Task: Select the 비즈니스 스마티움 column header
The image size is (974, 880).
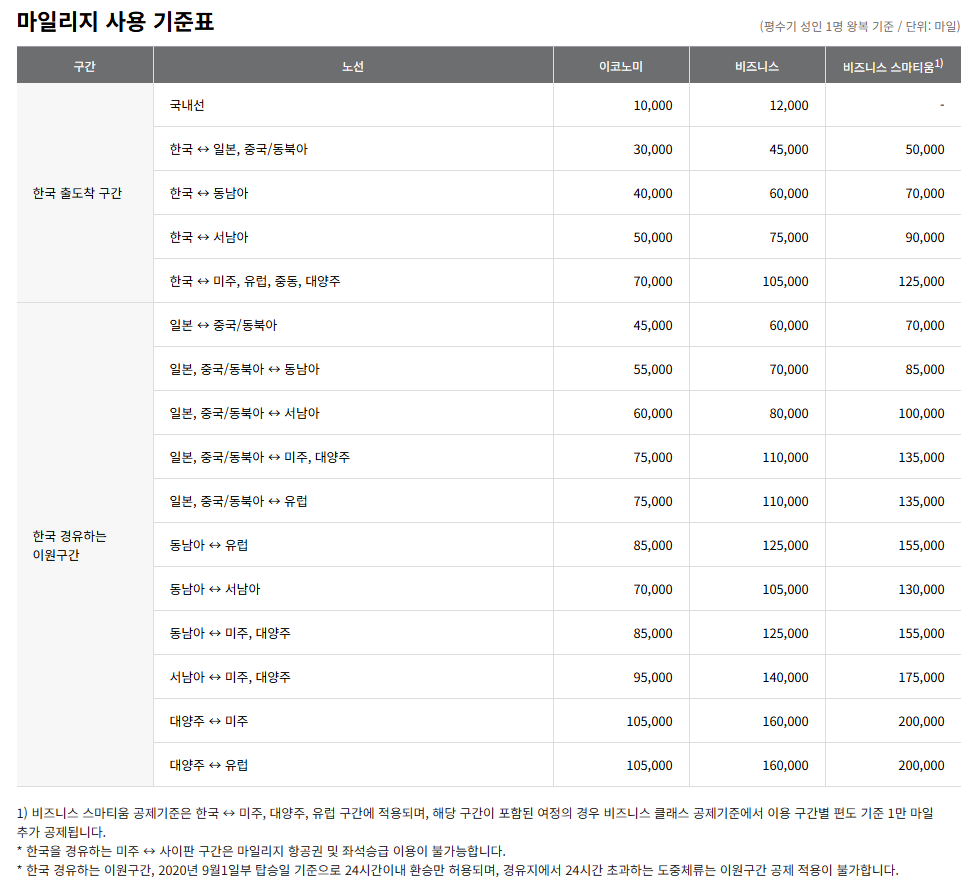Action: [893, 66]
